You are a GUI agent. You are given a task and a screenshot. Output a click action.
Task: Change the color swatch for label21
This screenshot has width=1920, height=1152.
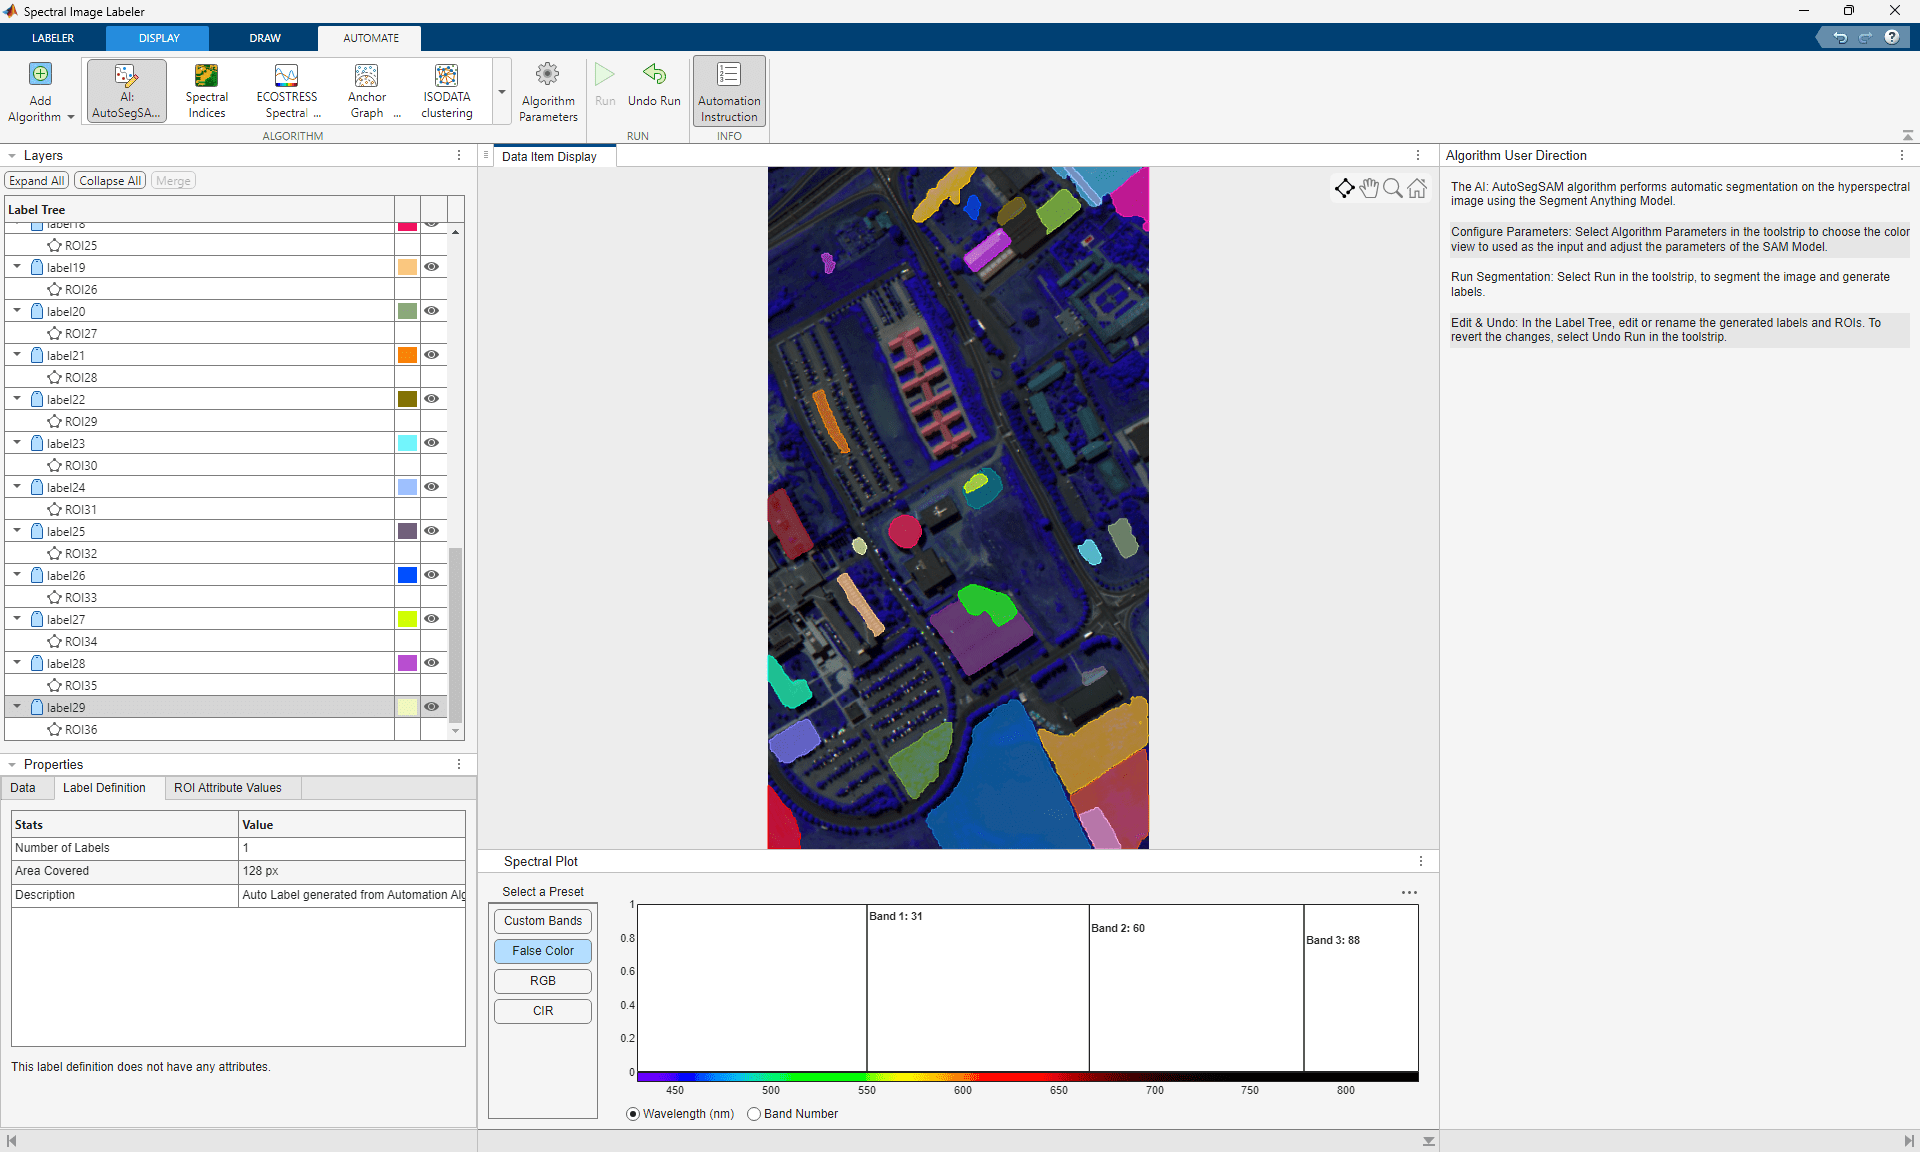(405, 355)
